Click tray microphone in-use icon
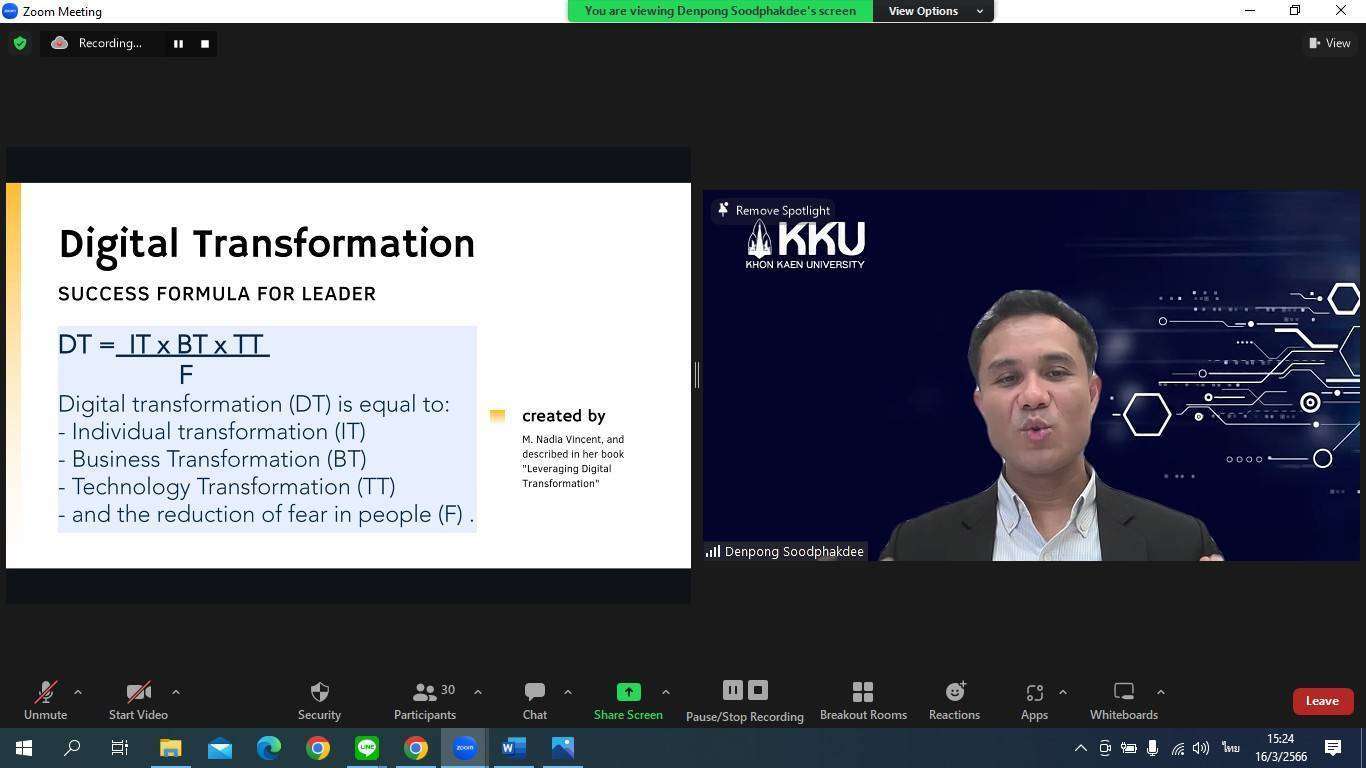 [1153, 748]
